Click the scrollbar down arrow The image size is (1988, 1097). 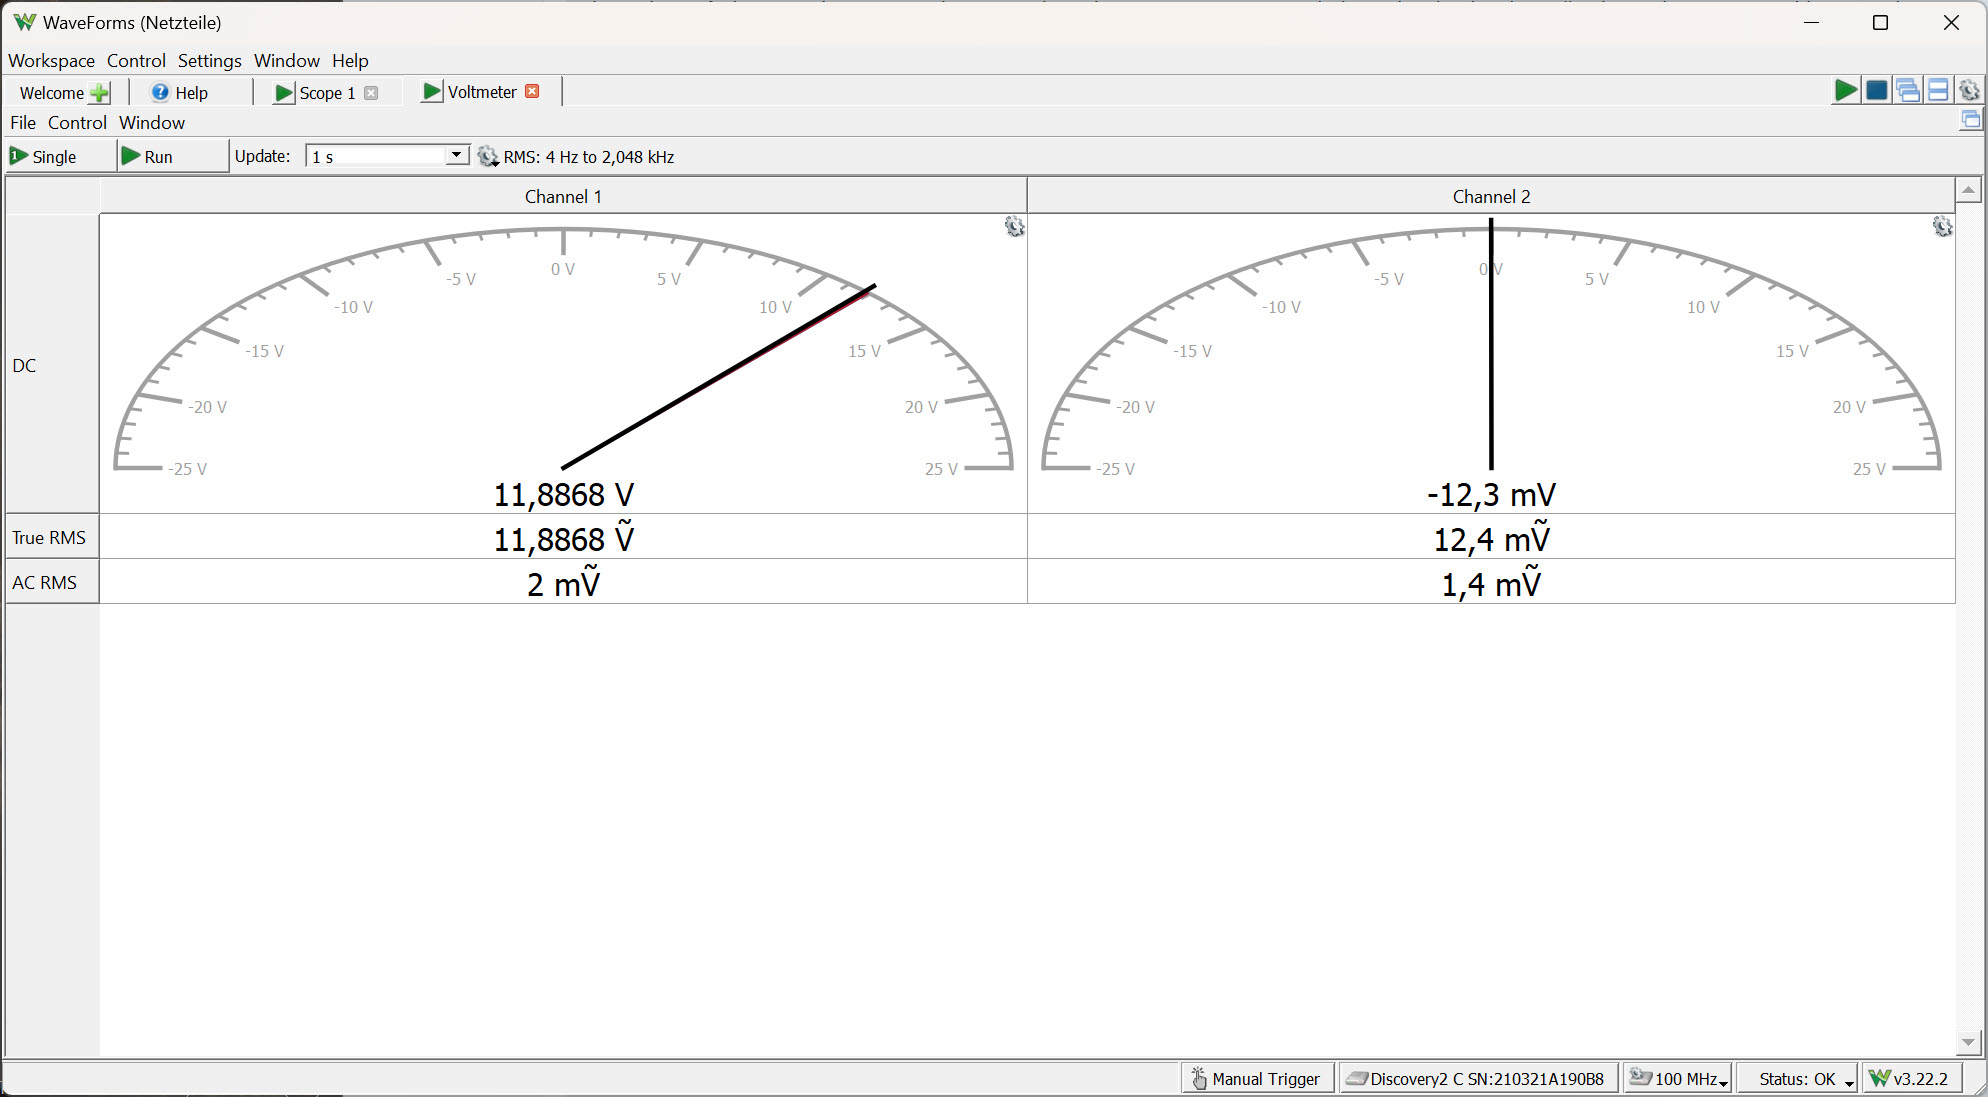point(1968,1042)
